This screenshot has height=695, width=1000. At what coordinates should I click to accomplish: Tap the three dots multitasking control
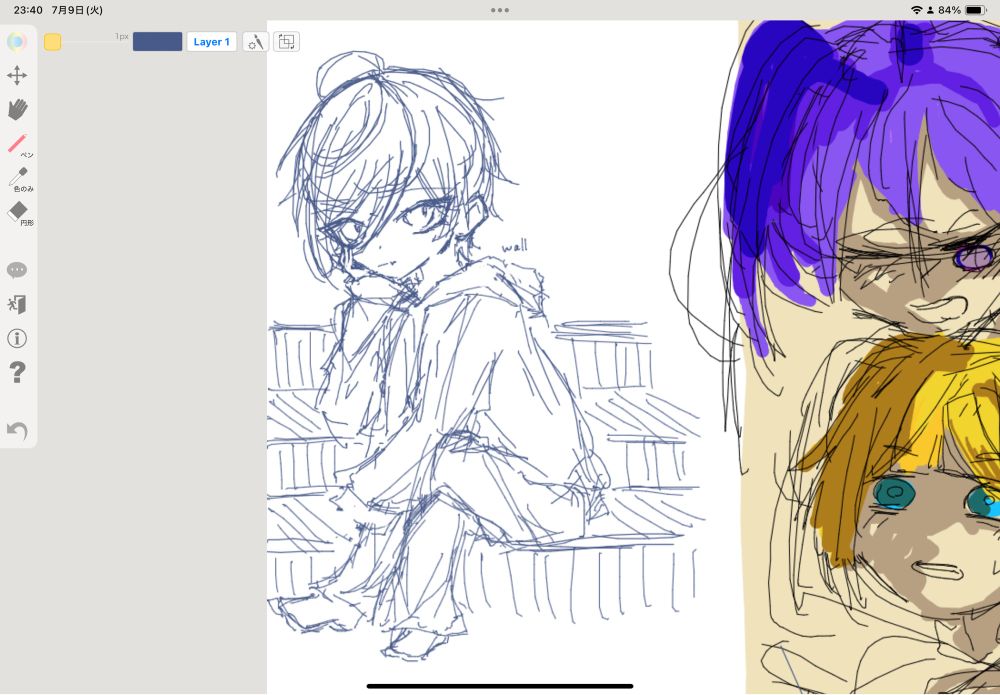click(x=500, y=10)
